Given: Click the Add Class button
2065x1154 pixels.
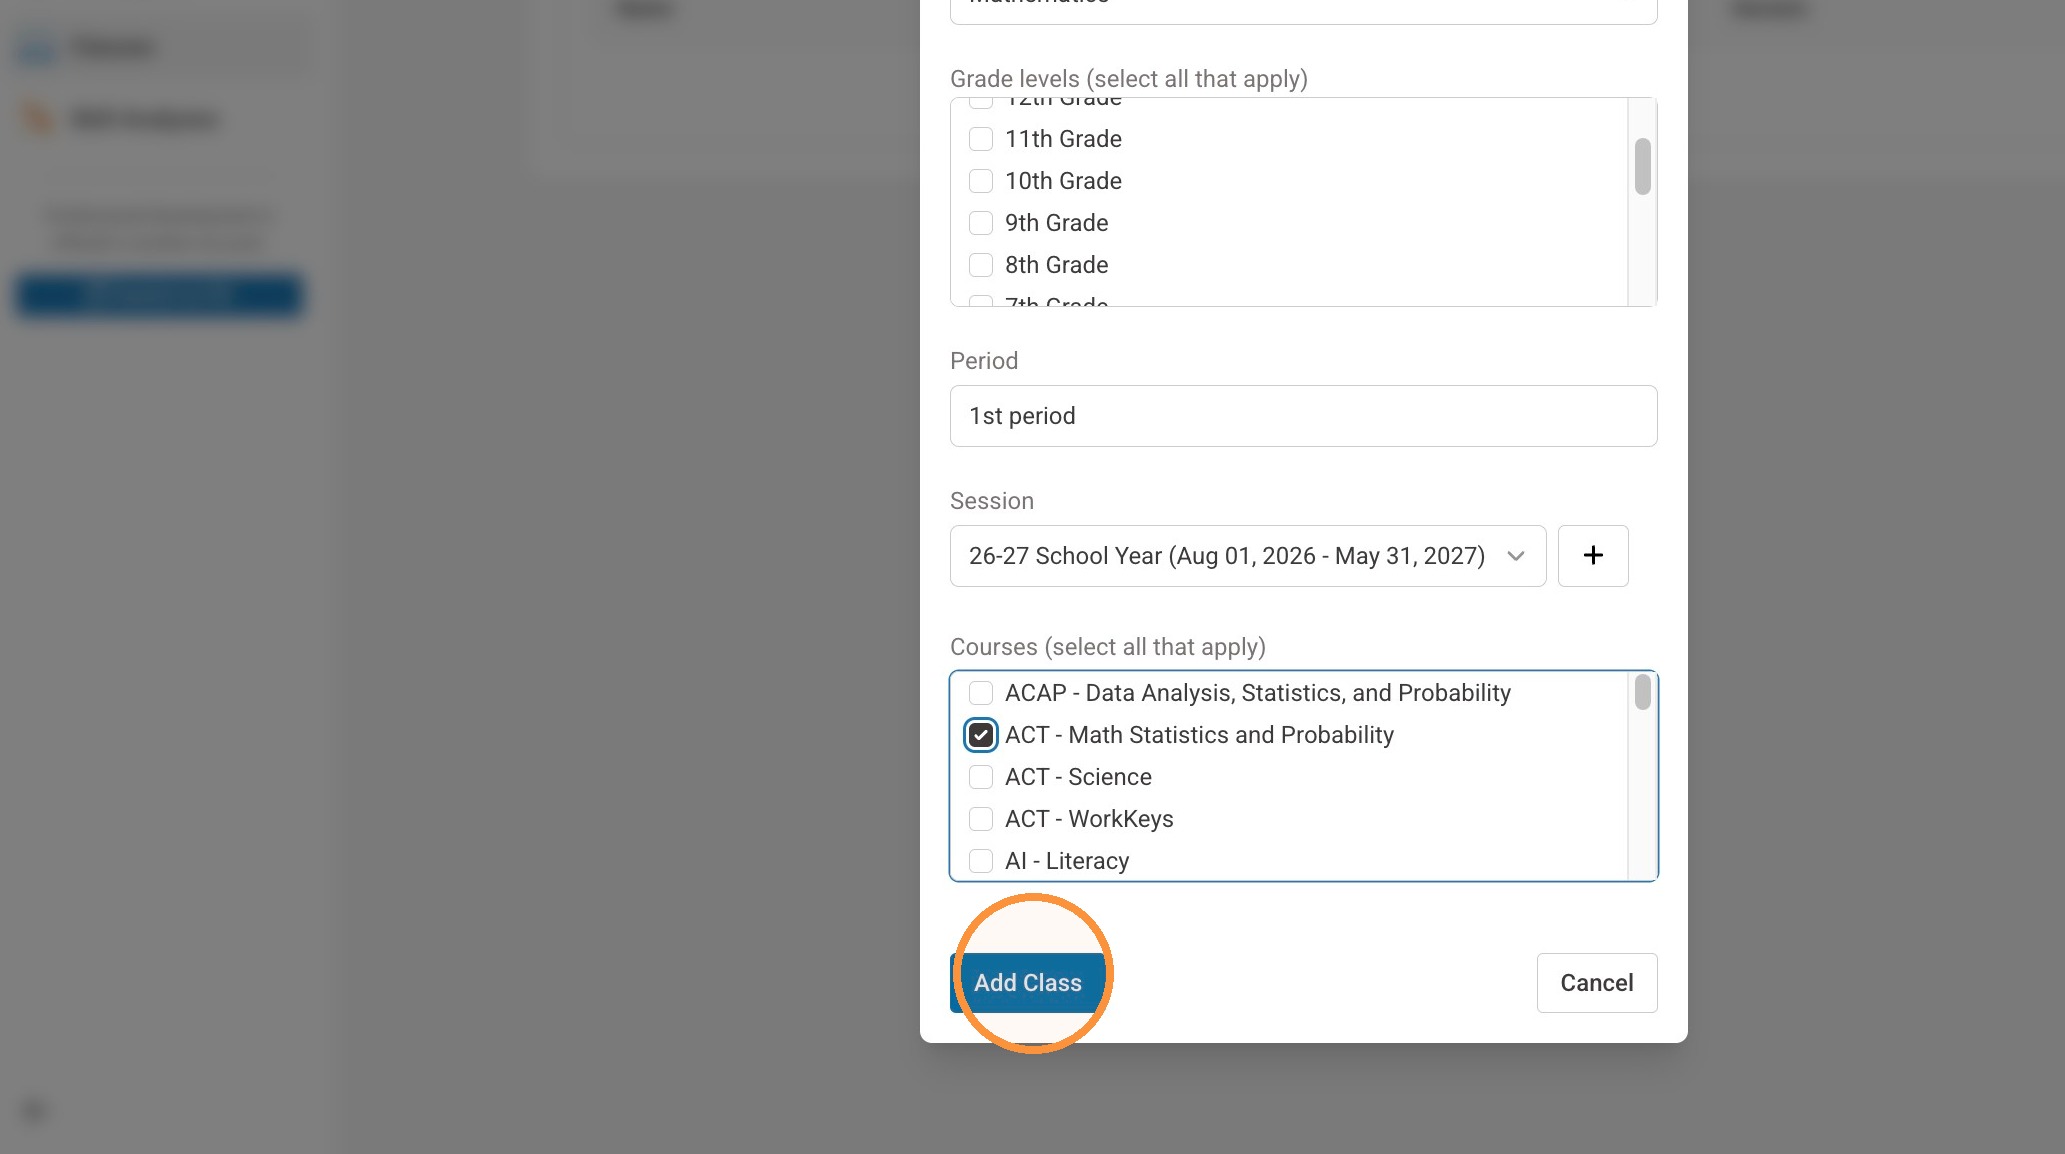Looking at the screenshot, I should point(1027,983).
